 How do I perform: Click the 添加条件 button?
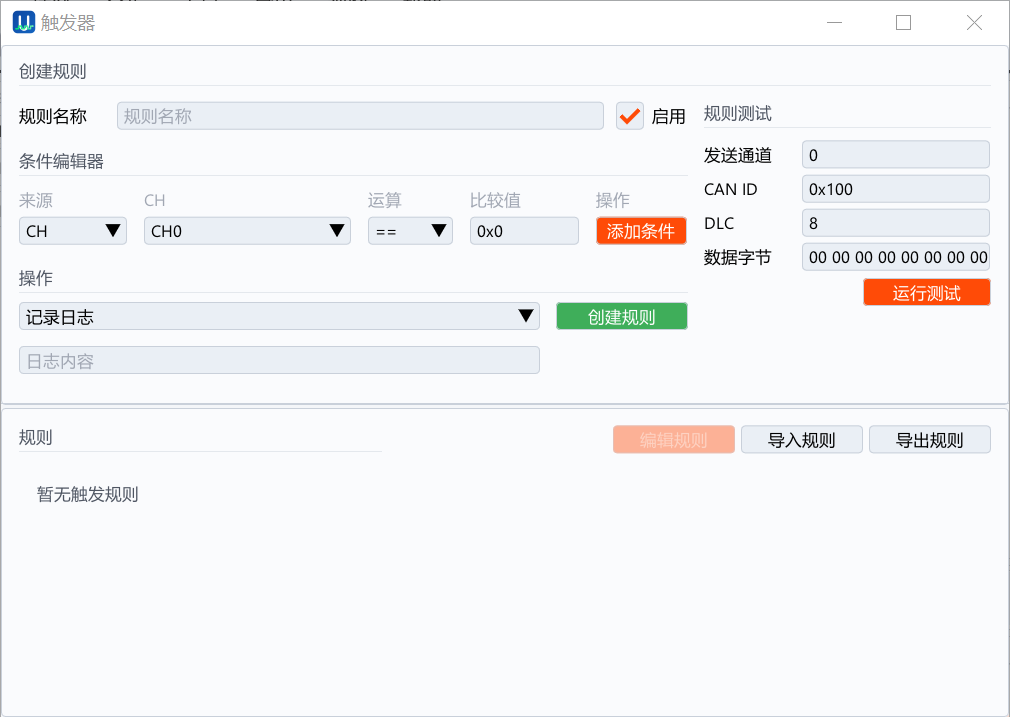point(641,231)
